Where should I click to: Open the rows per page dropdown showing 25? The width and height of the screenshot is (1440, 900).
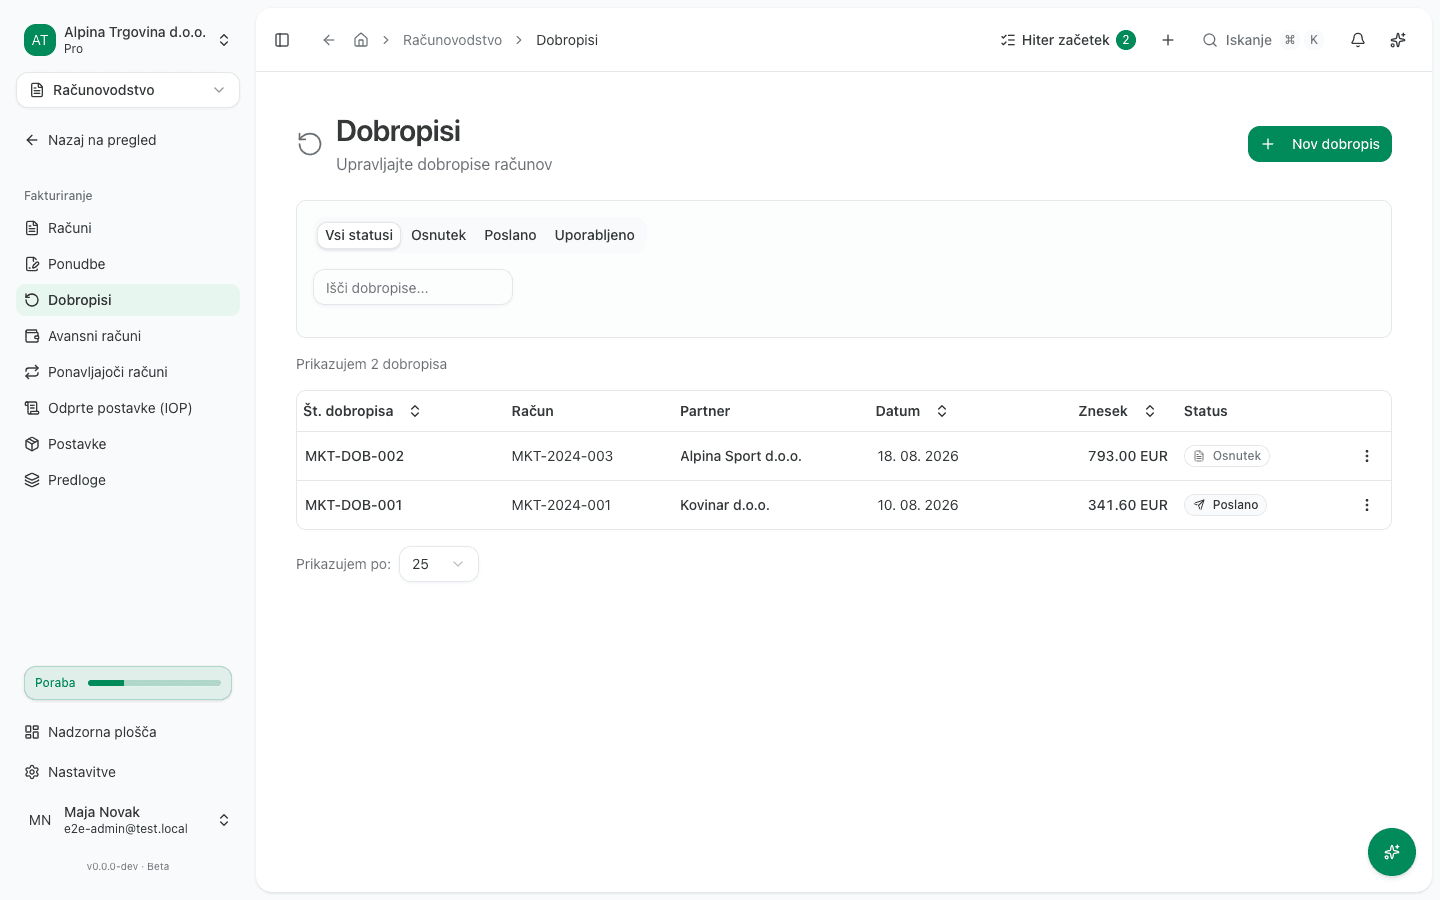439,564
